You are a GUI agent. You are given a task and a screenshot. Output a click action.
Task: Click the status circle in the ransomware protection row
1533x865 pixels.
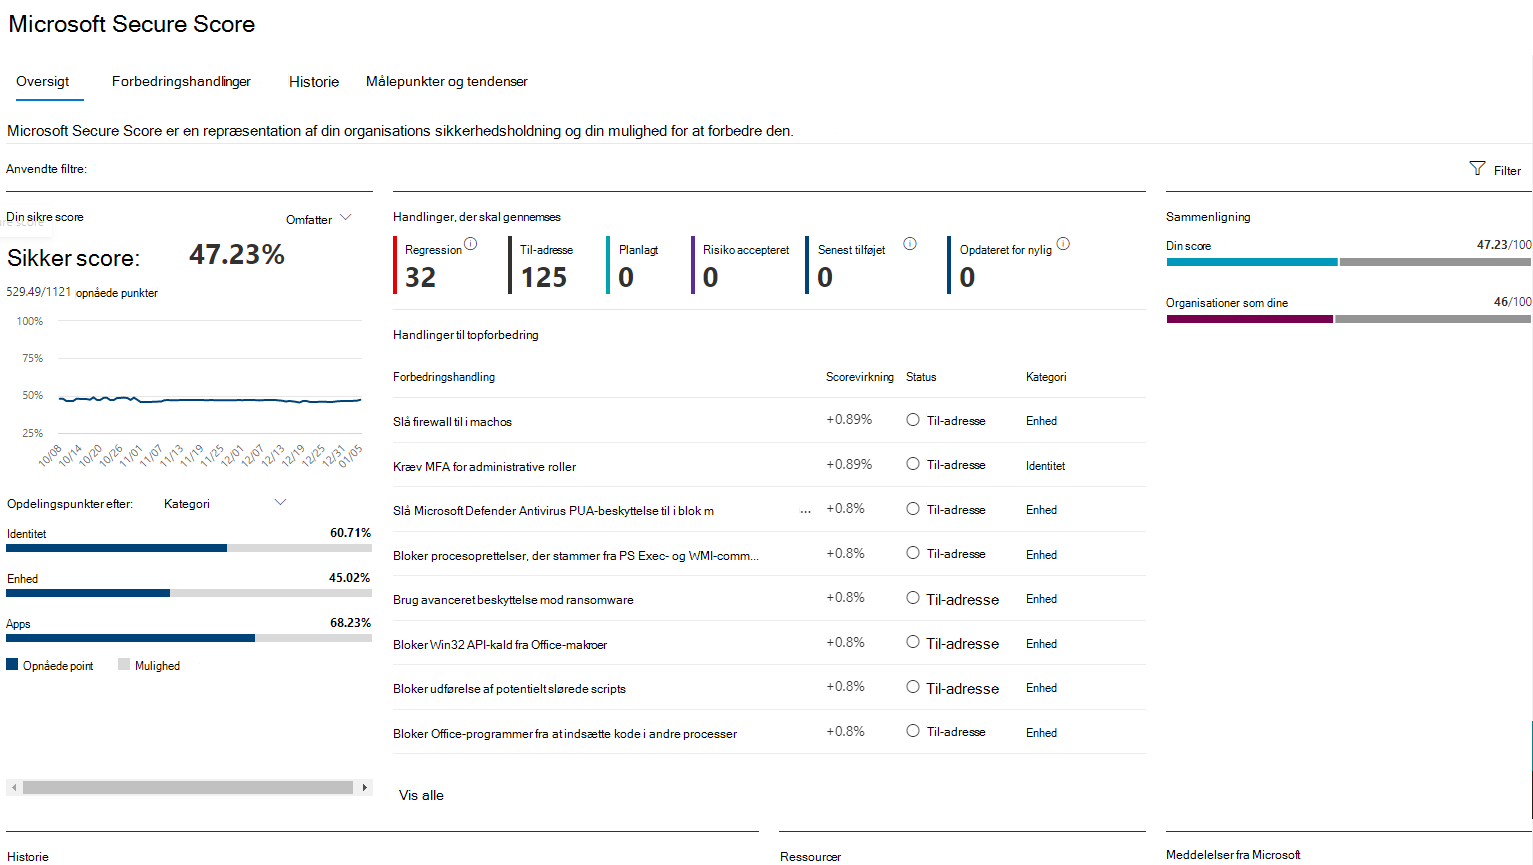[913, 598]
